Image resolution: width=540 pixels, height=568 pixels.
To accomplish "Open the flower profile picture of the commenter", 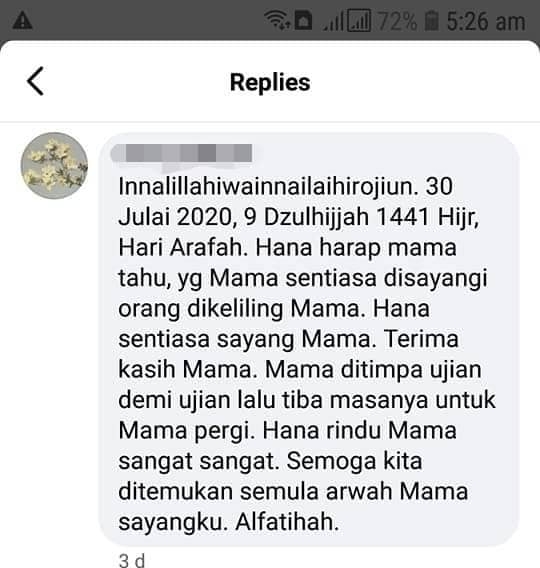I will [54, 166].
